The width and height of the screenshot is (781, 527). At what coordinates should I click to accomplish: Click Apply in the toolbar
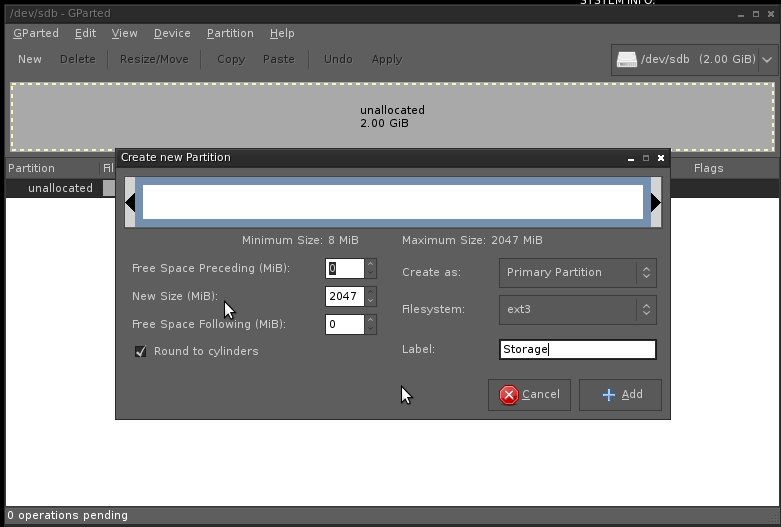(387, 59)
